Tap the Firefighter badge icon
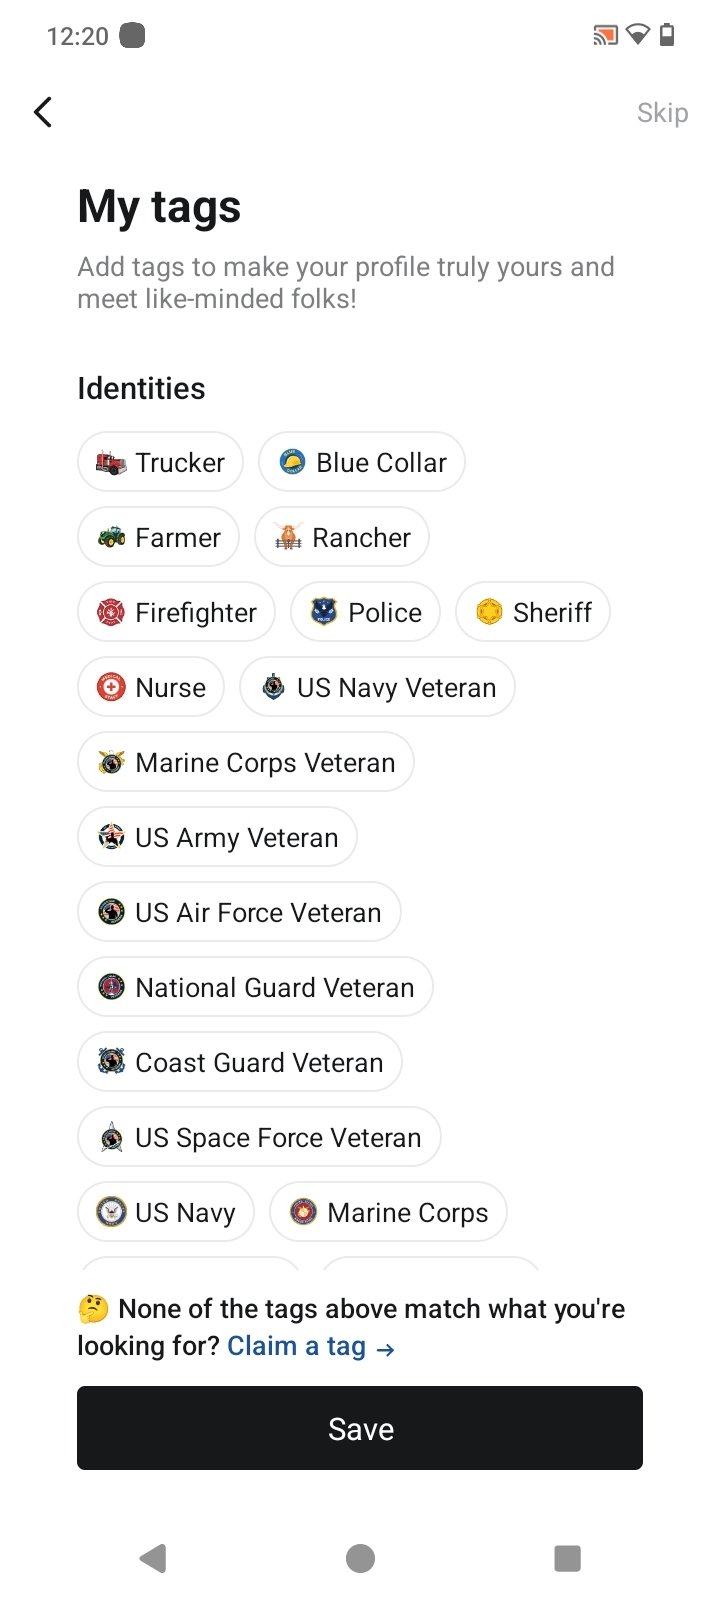Viewport: 720px width, 1600px height. coord(111,612)
